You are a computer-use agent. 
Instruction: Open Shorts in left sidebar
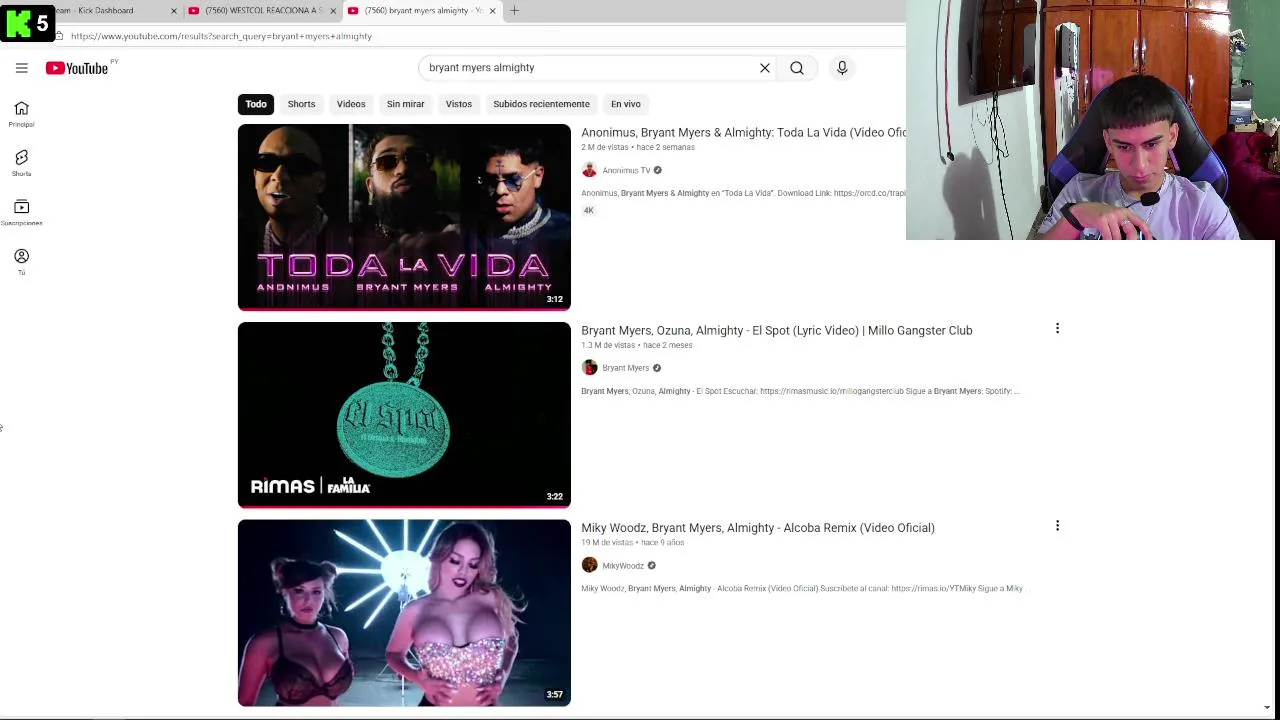pyautogui.click(x=21, y=164)
